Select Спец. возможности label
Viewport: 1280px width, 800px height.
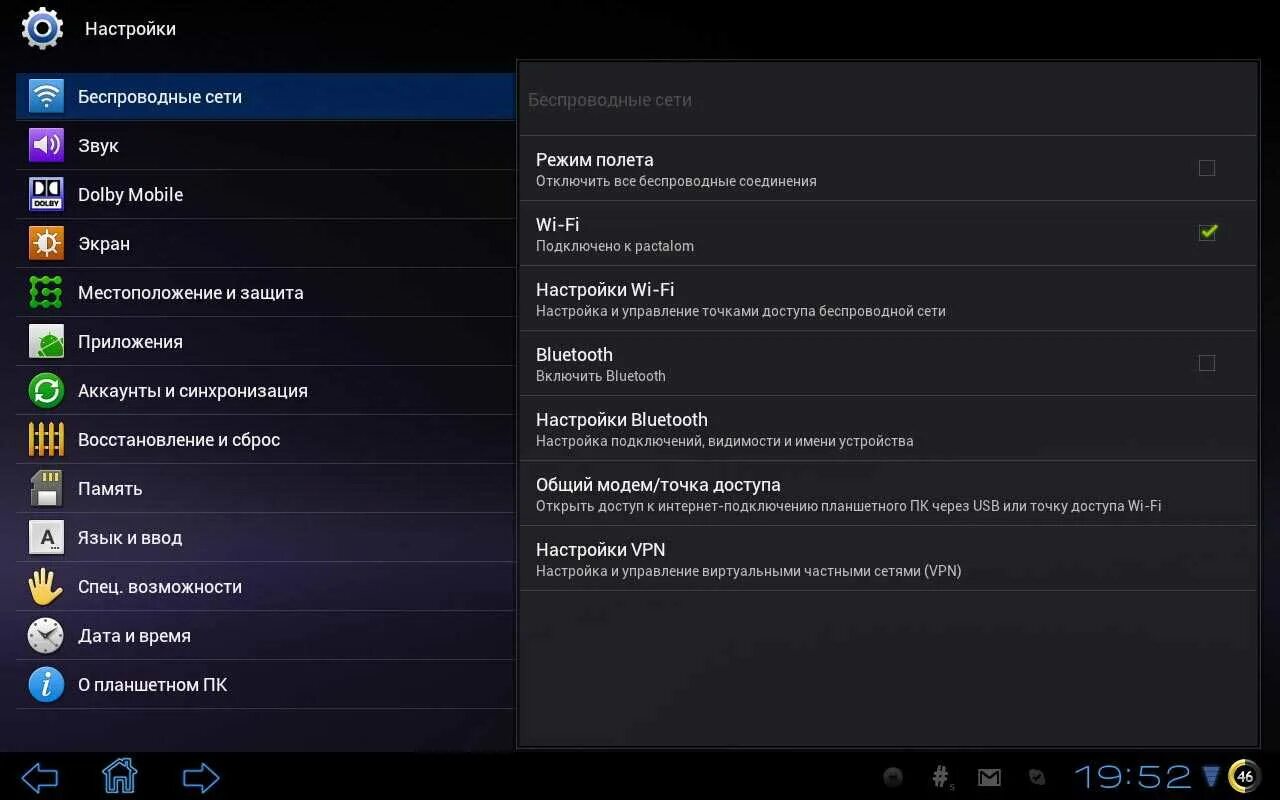pyautogui.click(x=160, y=587)
